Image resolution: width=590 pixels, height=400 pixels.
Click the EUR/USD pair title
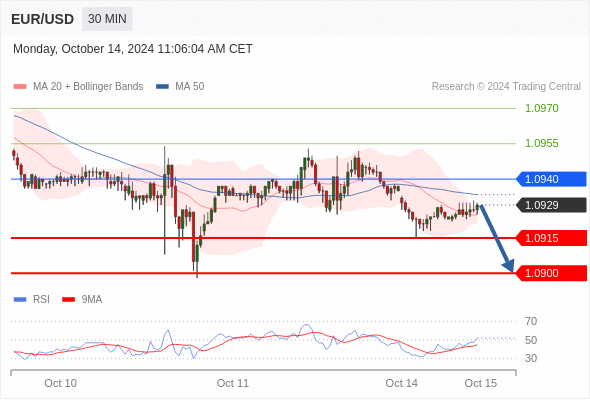[43, 19]
